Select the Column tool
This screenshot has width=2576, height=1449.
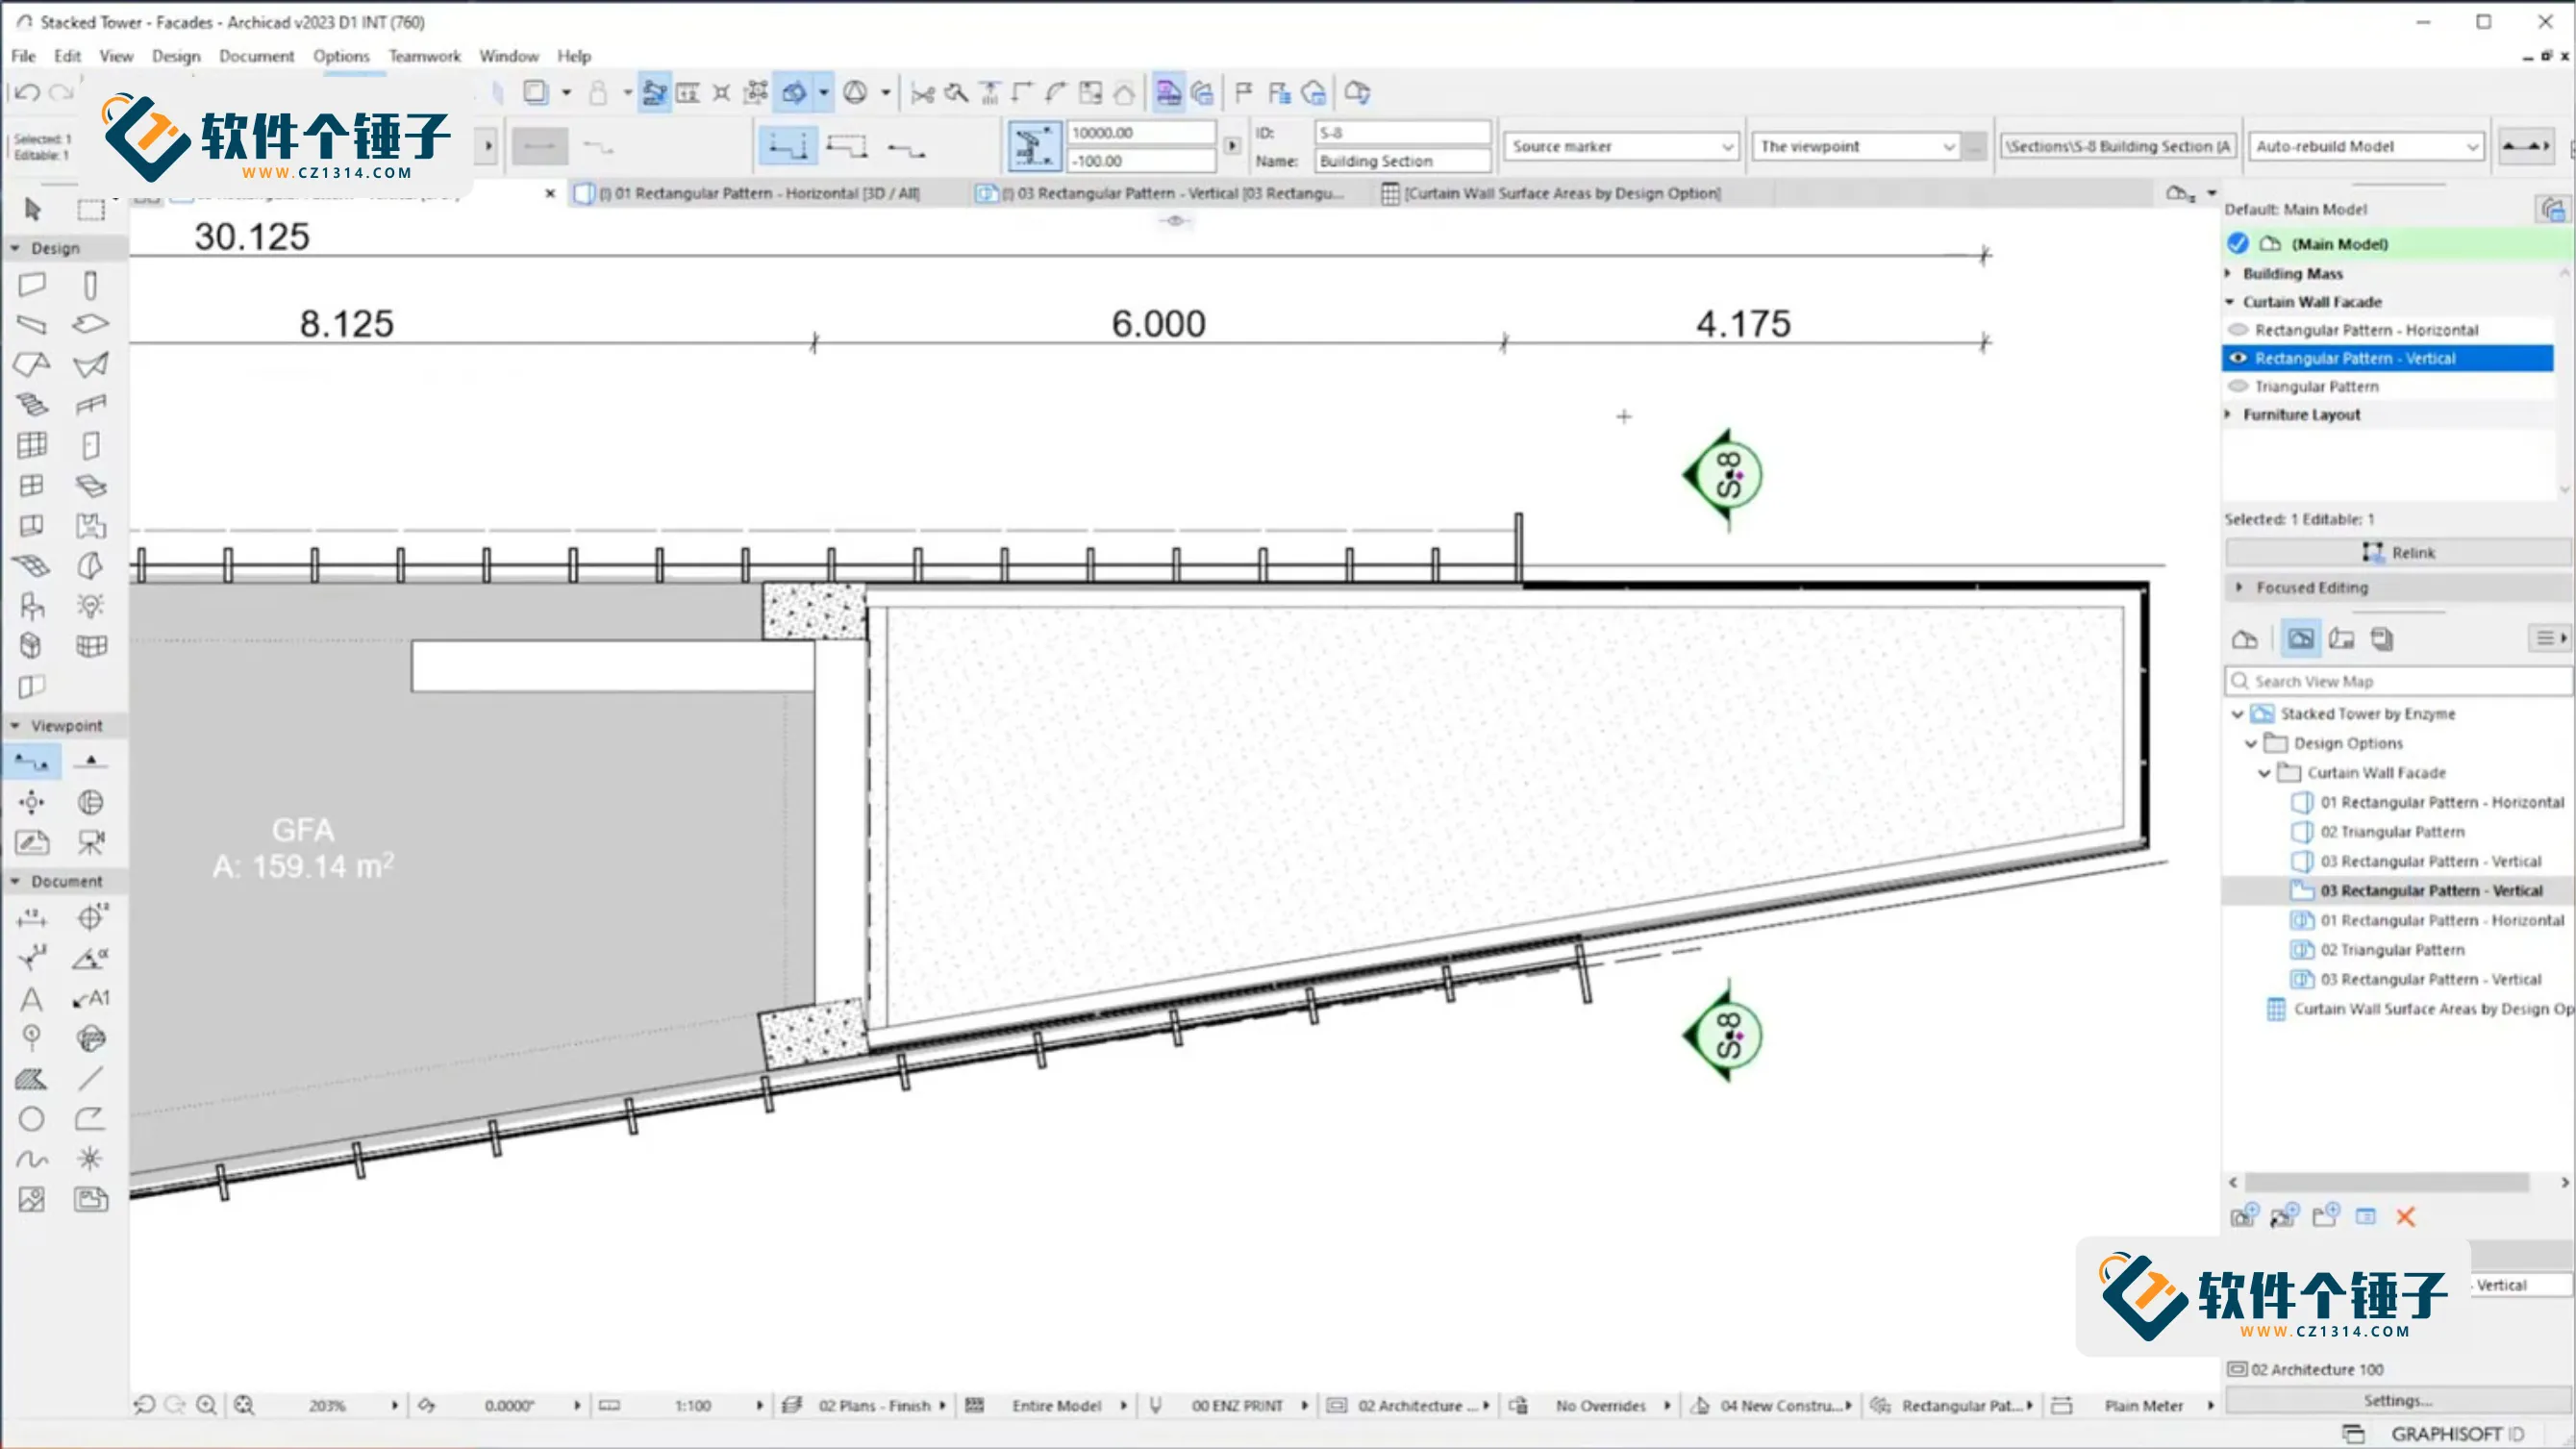pyautogui.click(x=90, y=285)
